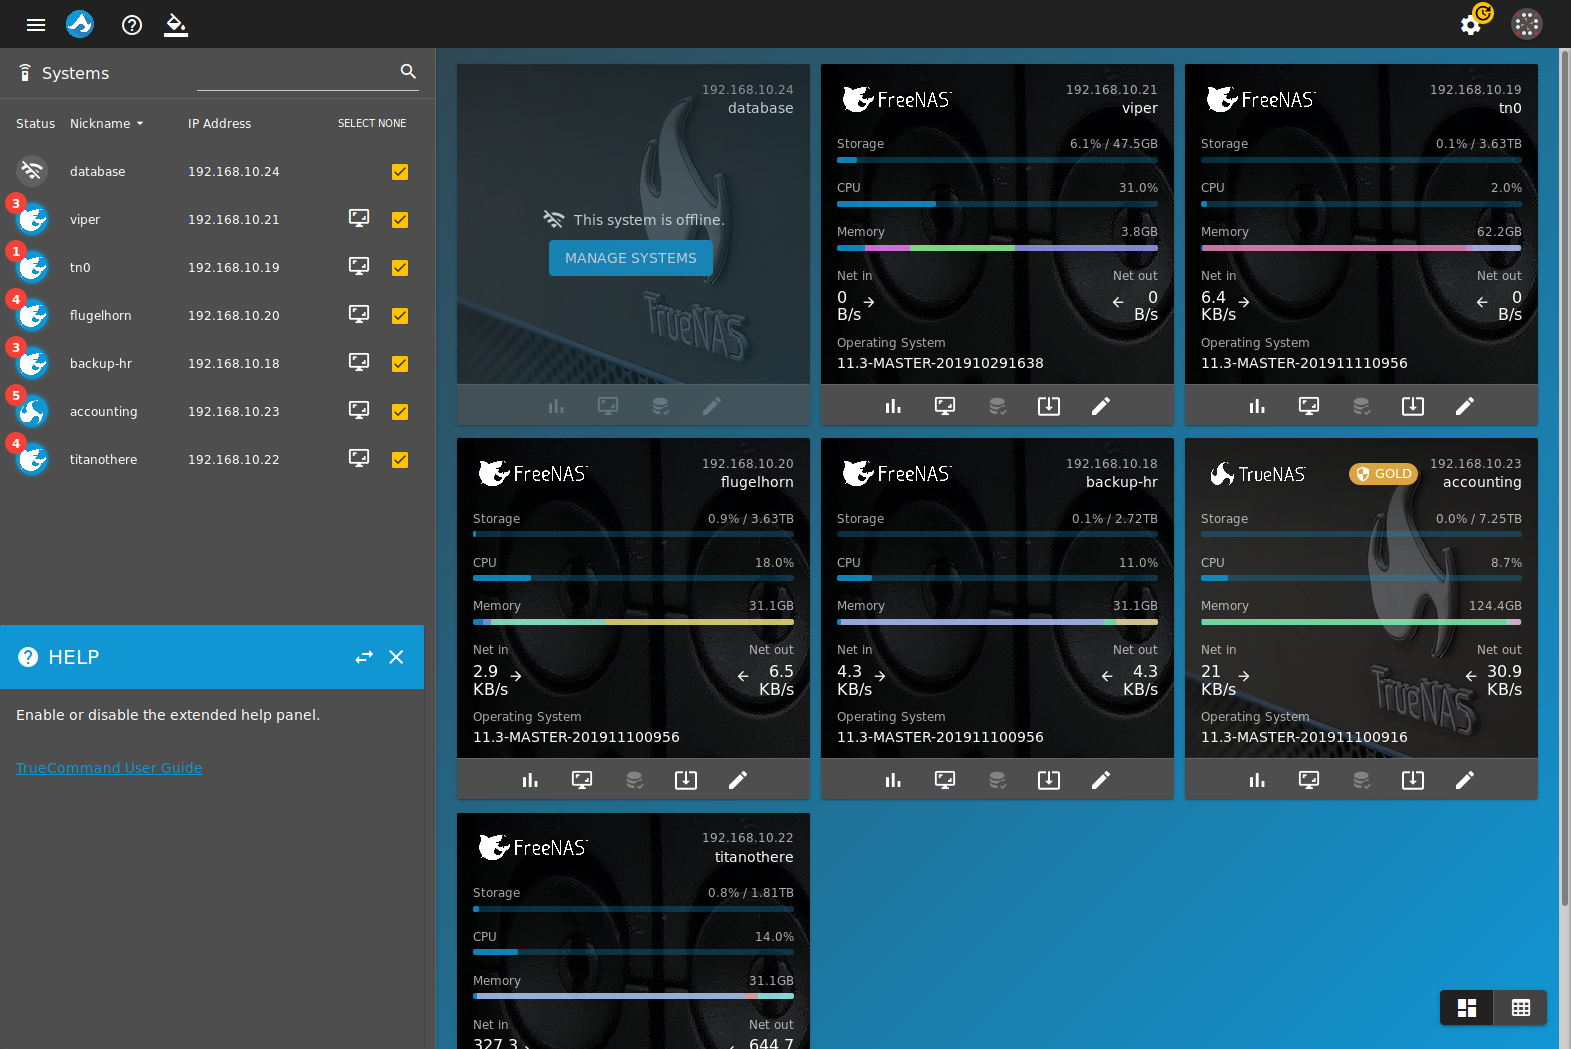Open NAS interface for titanothere in systems list
1571x1049 pixels.
[x=359, y=458]
